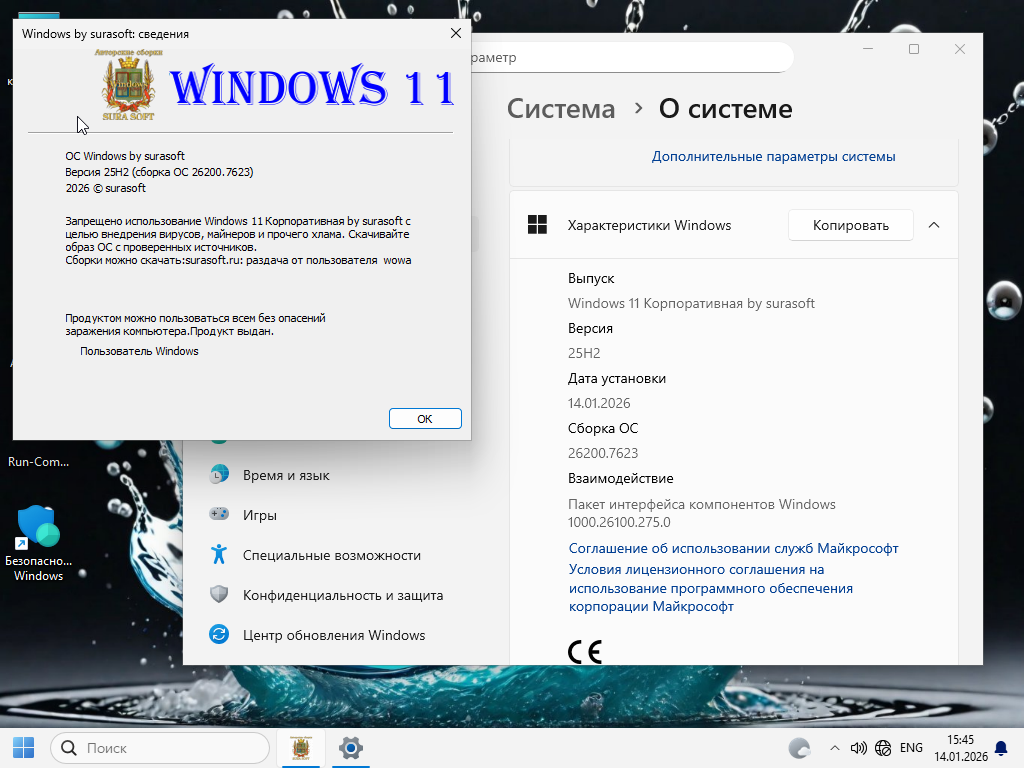Viewport: 1024px width, 768px height.
Task: Open Специальные возможности settings category
Action: 331,555
